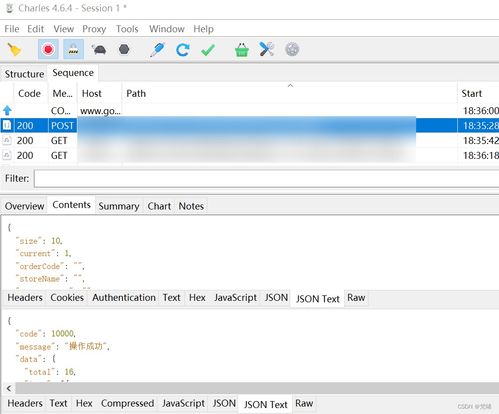The width and height of the screenshot is (499, 414).
Task: Show request Raw tab beside JSON Text
Action: click(356, 297)
